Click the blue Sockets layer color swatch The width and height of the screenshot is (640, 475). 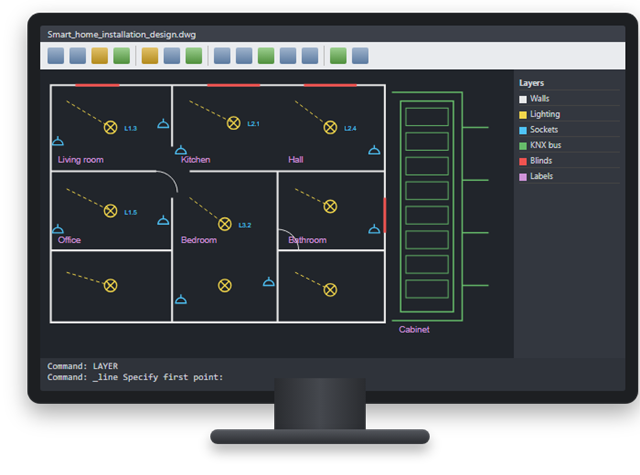(x=523, y=130)
